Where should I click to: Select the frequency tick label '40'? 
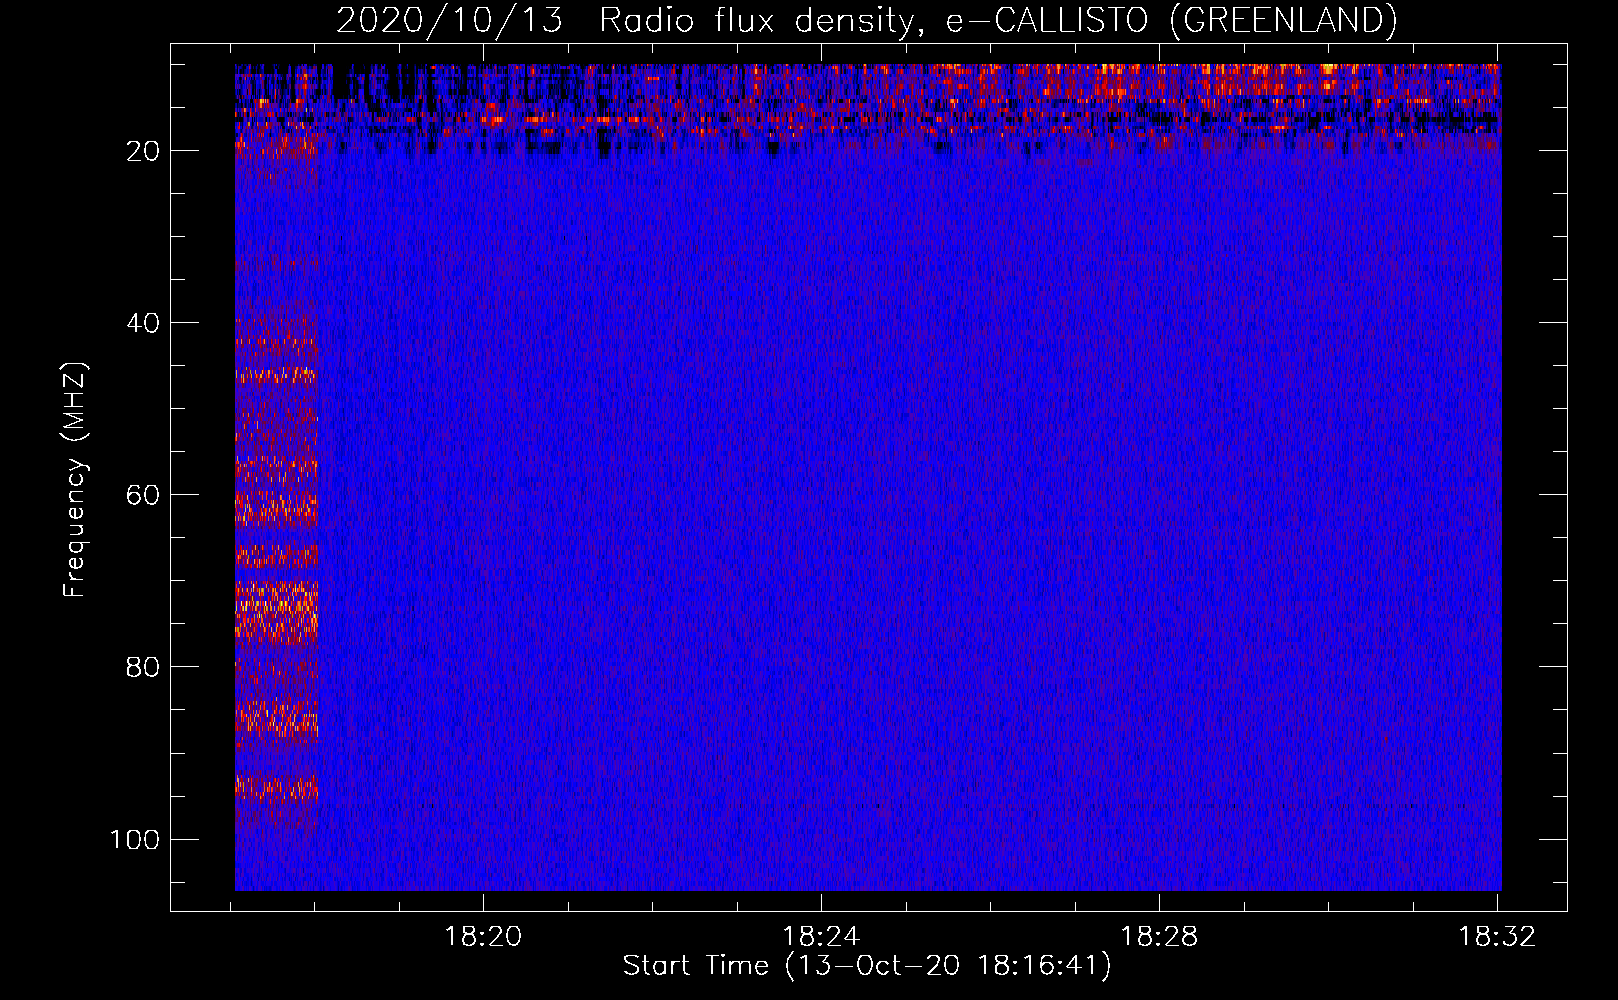(143, 323)
